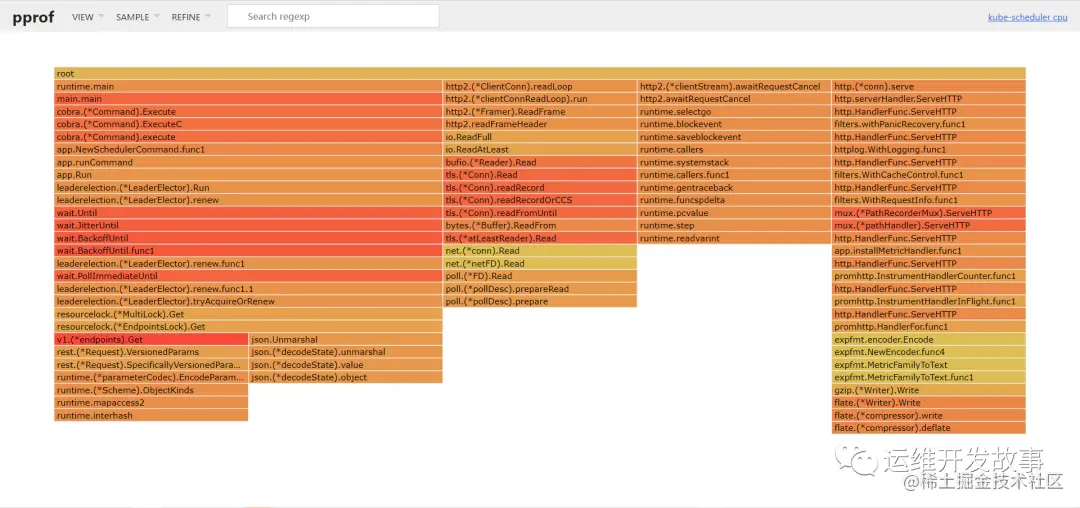
Task: Select wait.PollImmediateUntil frame
Action: click(x=248, y=276)
